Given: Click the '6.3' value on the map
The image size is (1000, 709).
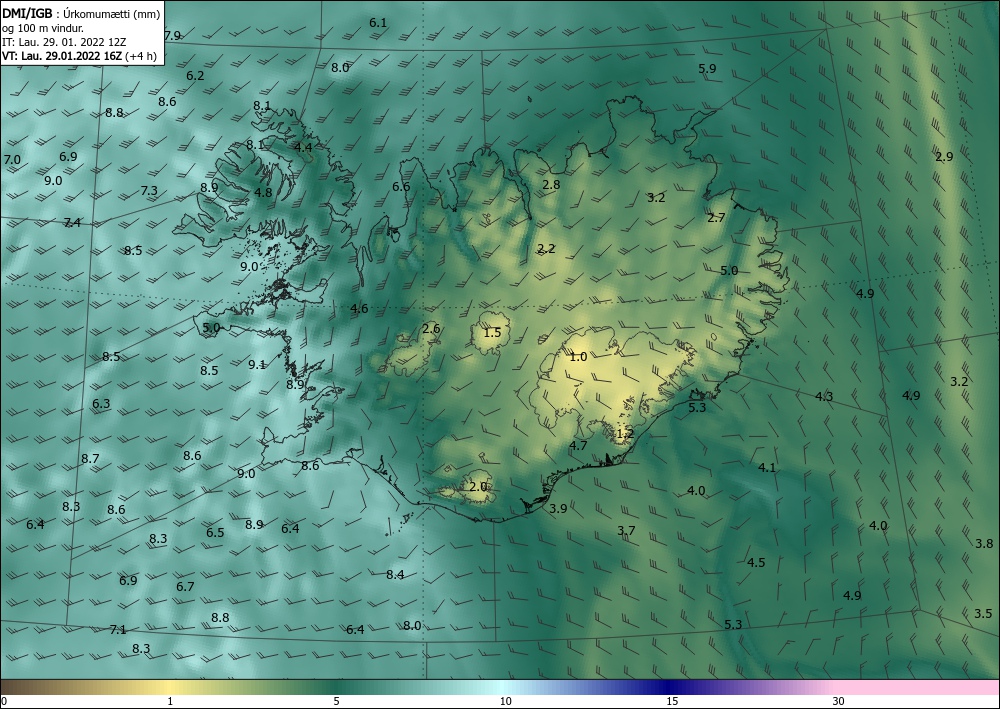Looking at the screenshot, I should pos(101,404).
